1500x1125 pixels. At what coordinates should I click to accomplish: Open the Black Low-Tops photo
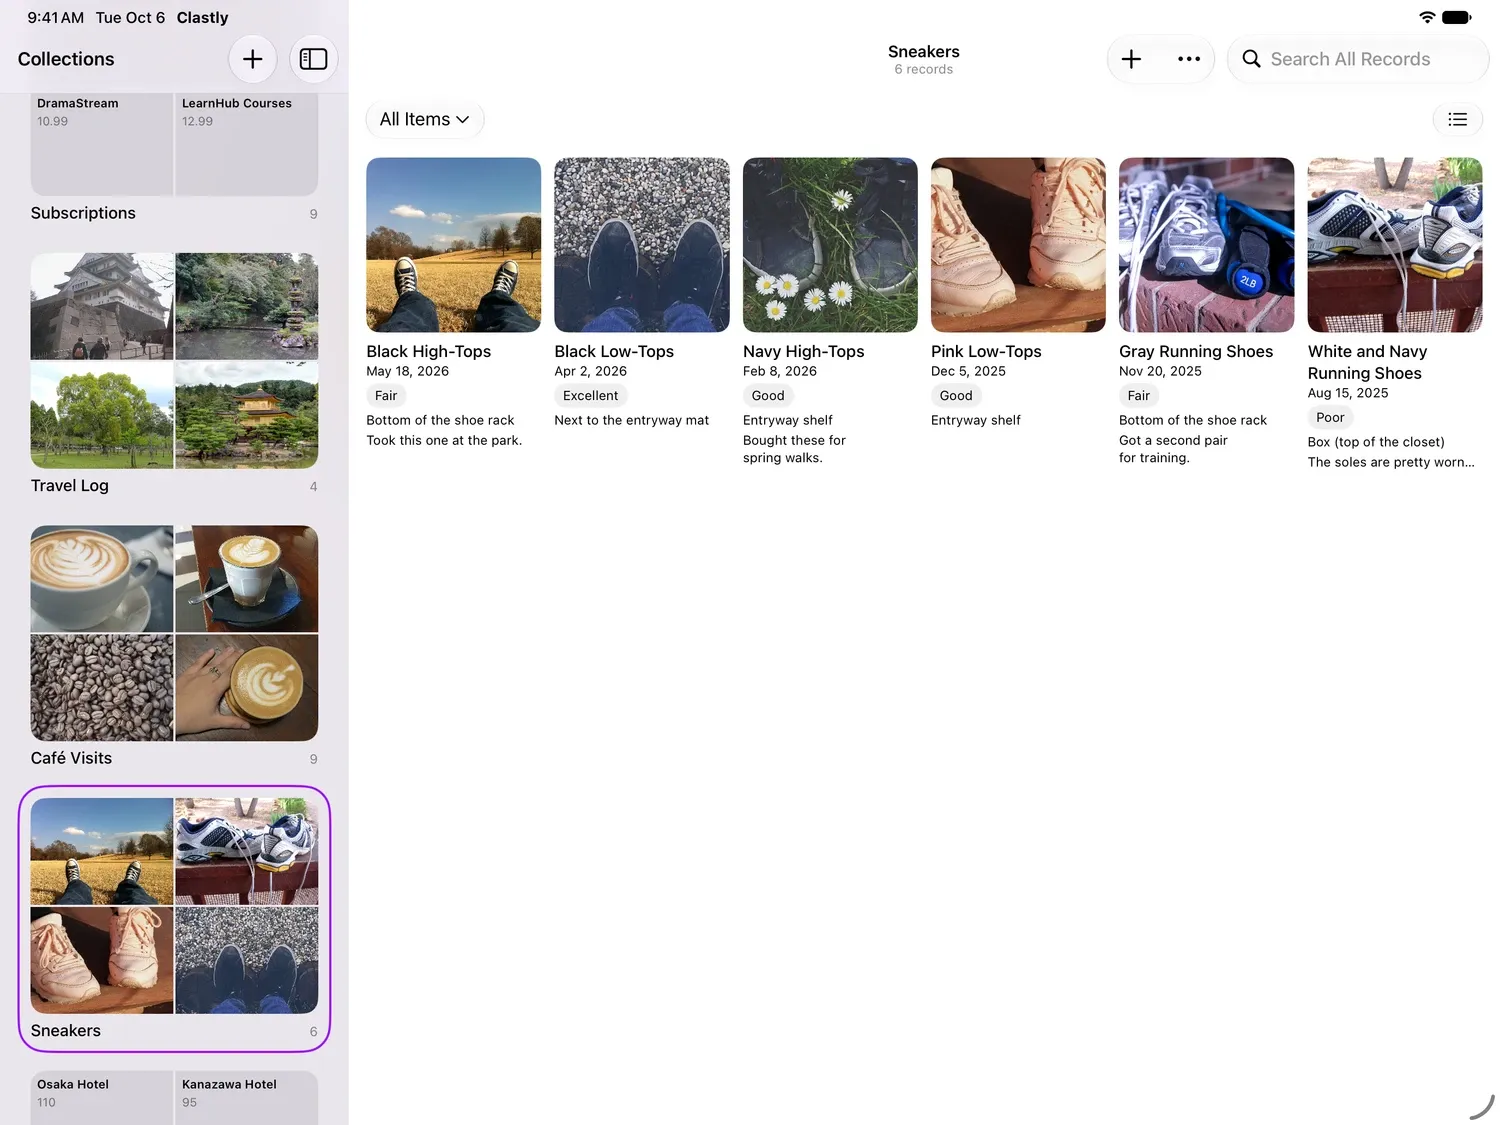pos(642,245)
